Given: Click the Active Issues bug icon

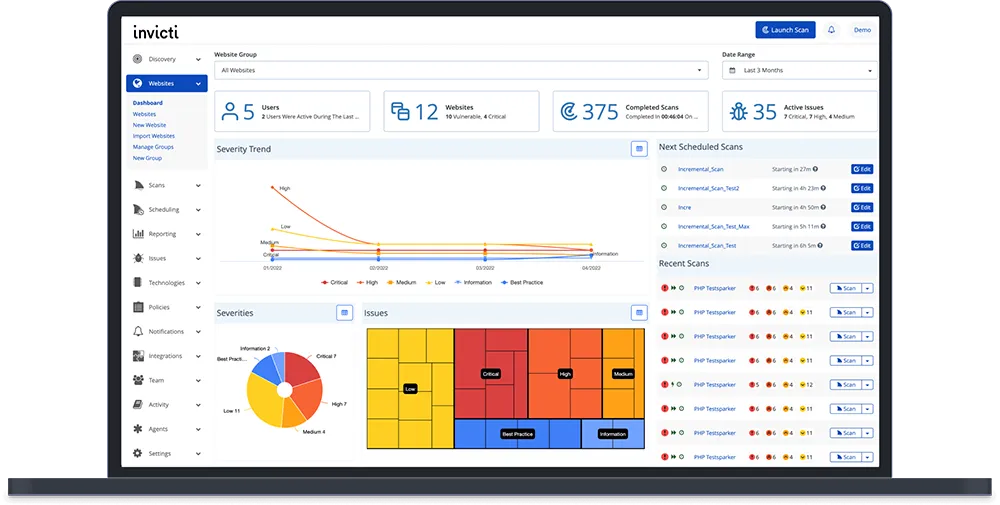Looking at the screenshot, I should click(x=739, y=112).
